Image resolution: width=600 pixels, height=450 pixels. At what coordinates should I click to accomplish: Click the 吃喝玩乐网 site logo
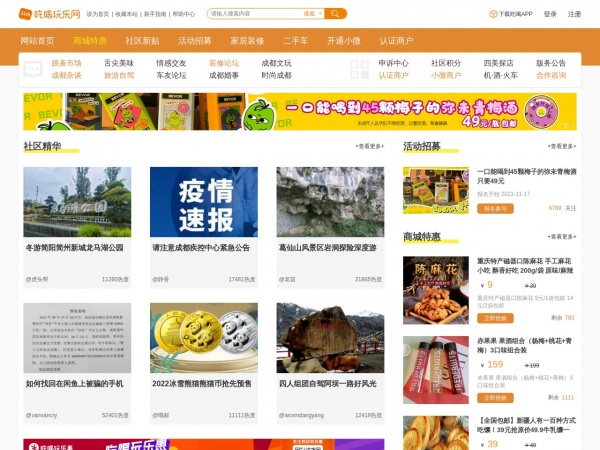pos(50,14)
